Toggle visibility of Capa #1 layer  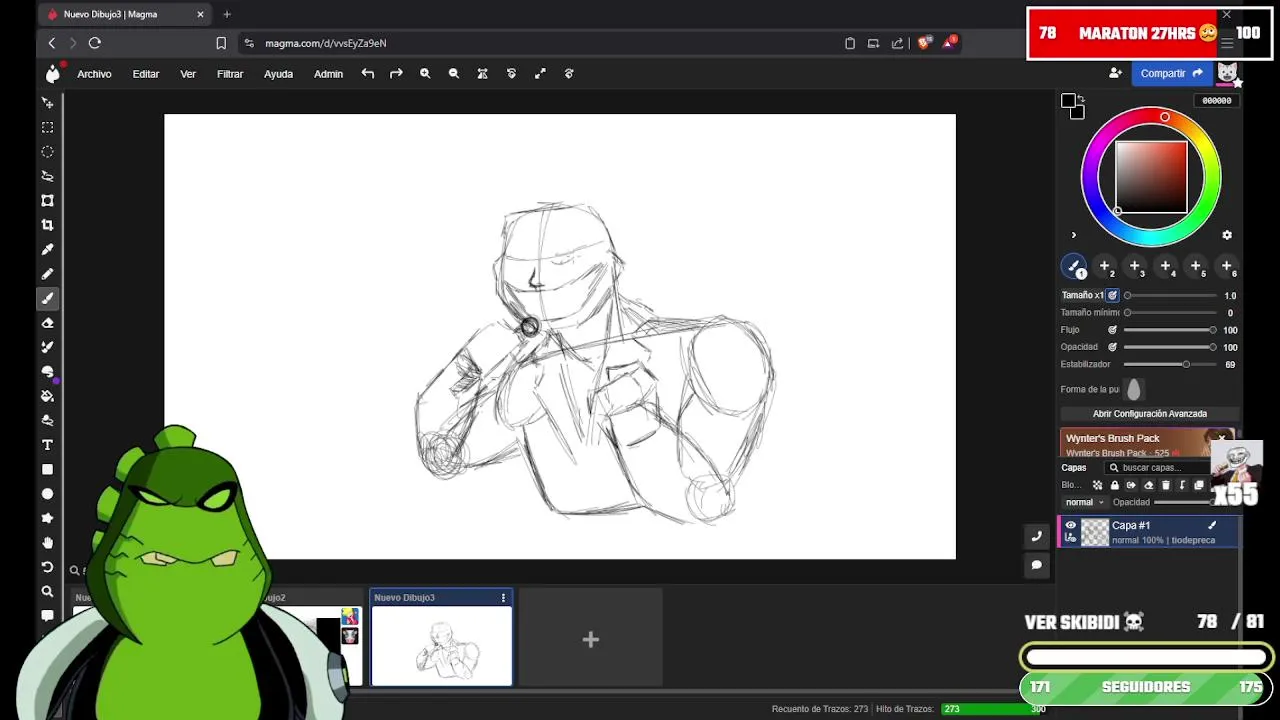(x=1071, y=525)
